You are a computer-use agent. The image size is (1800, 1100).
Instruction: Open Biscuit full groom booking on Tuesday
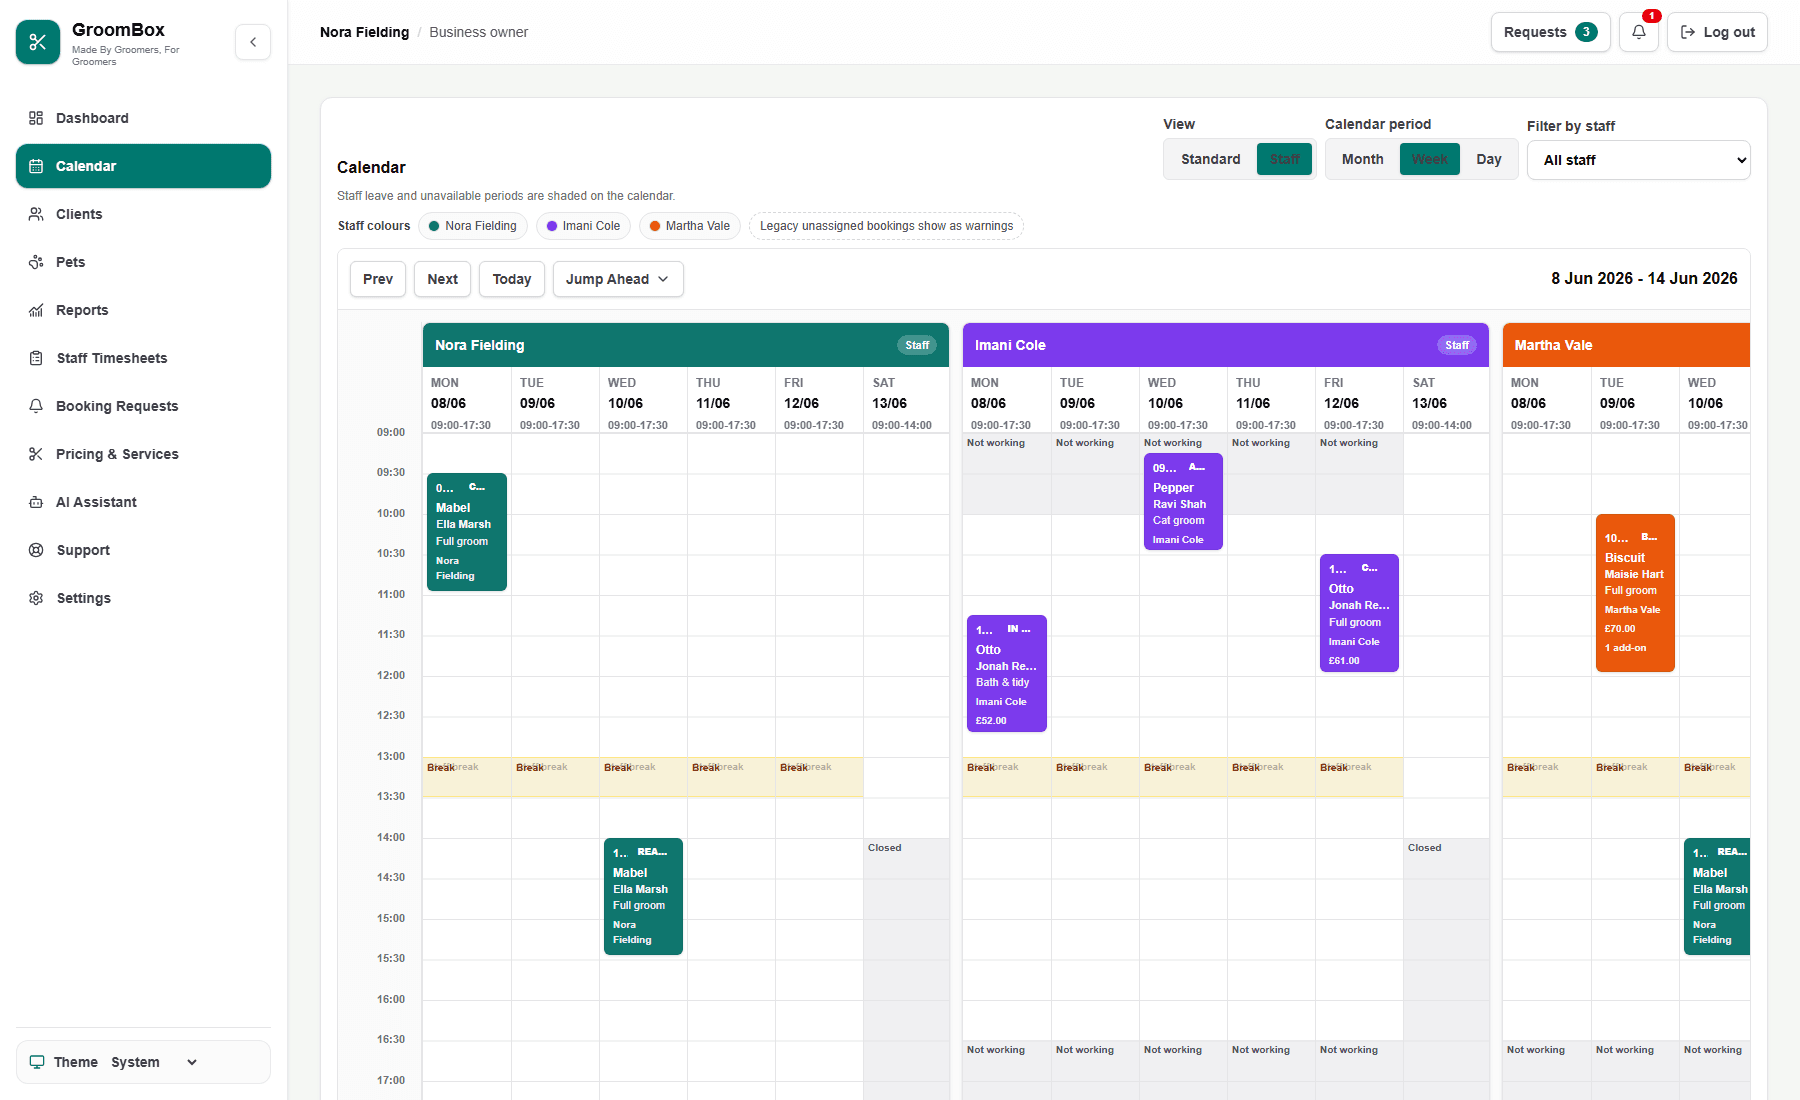(x=1635, y=593)
